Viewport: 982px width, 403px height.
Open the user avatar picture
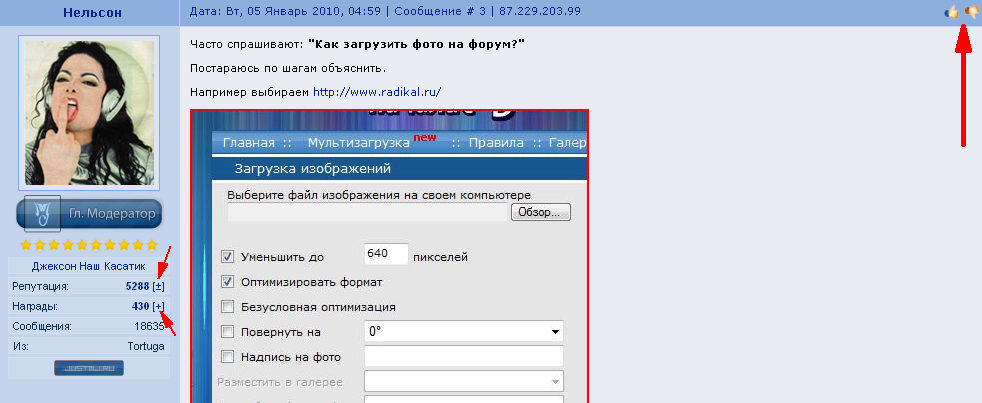tap(89, 112)
